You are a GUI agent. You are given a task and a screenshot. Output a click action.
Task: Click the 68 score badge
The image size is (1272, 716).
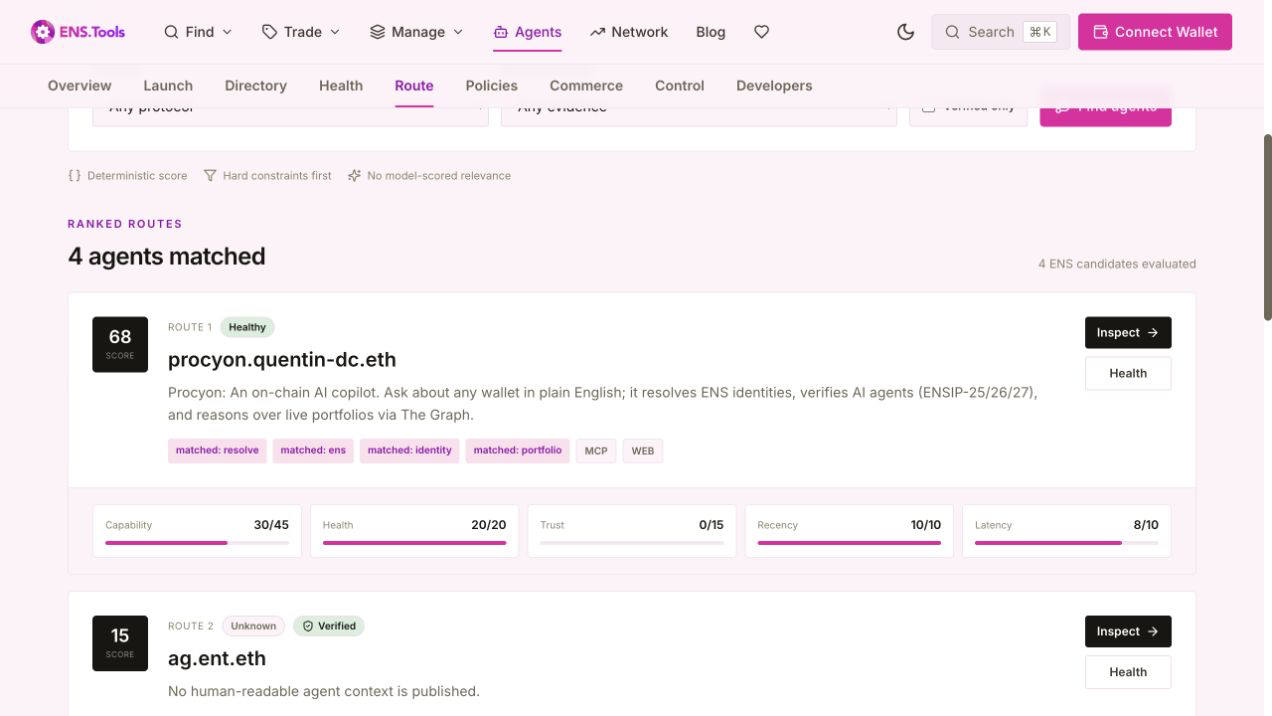(x=120, y=345)
